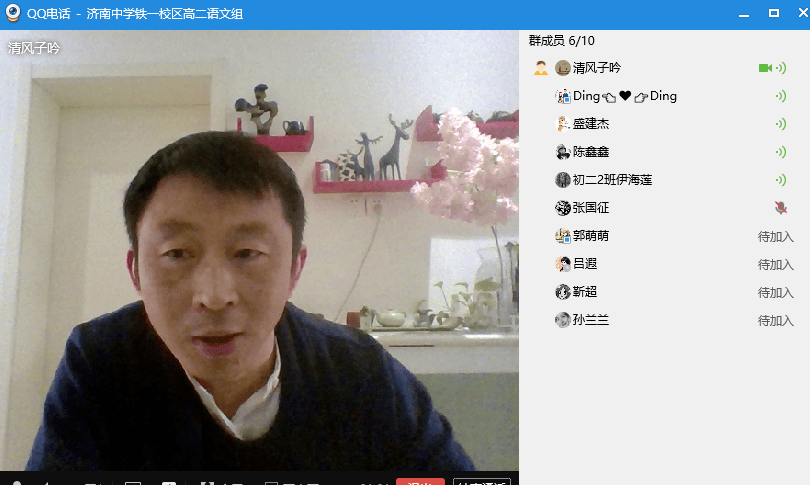
Task: Click the QQ电话 app icon in the title bar
Action: 12,13
